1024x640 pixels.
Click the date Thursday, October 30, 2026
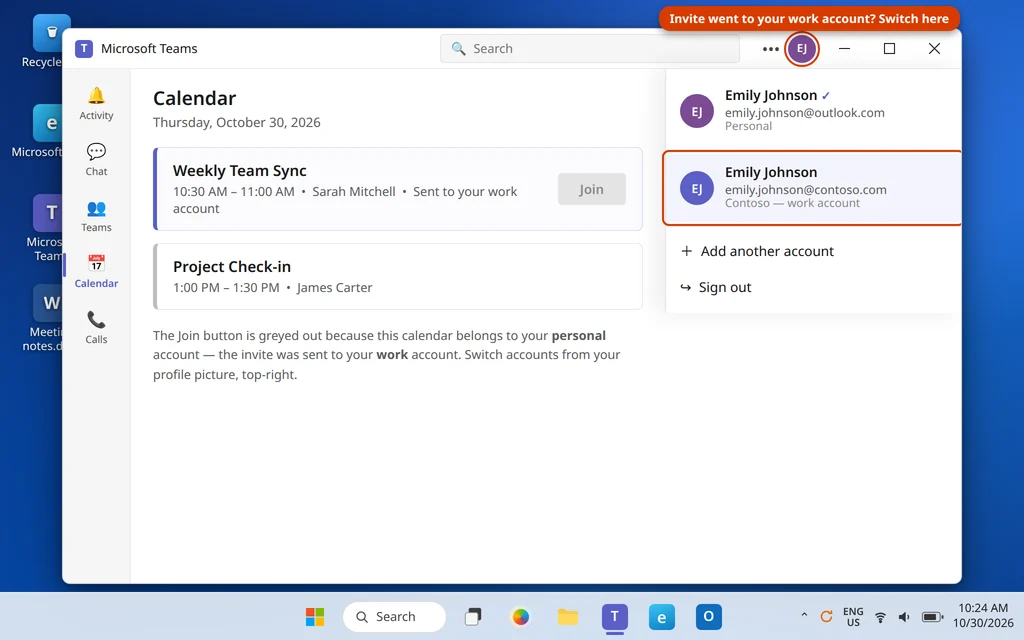(236, 122)
